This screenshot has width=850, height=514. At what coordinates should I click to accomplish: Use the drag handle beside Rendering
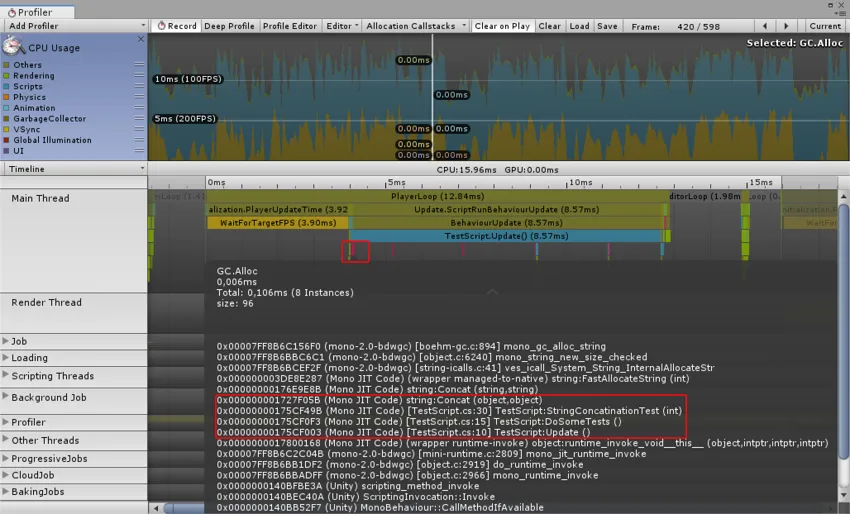pos(139,75)
